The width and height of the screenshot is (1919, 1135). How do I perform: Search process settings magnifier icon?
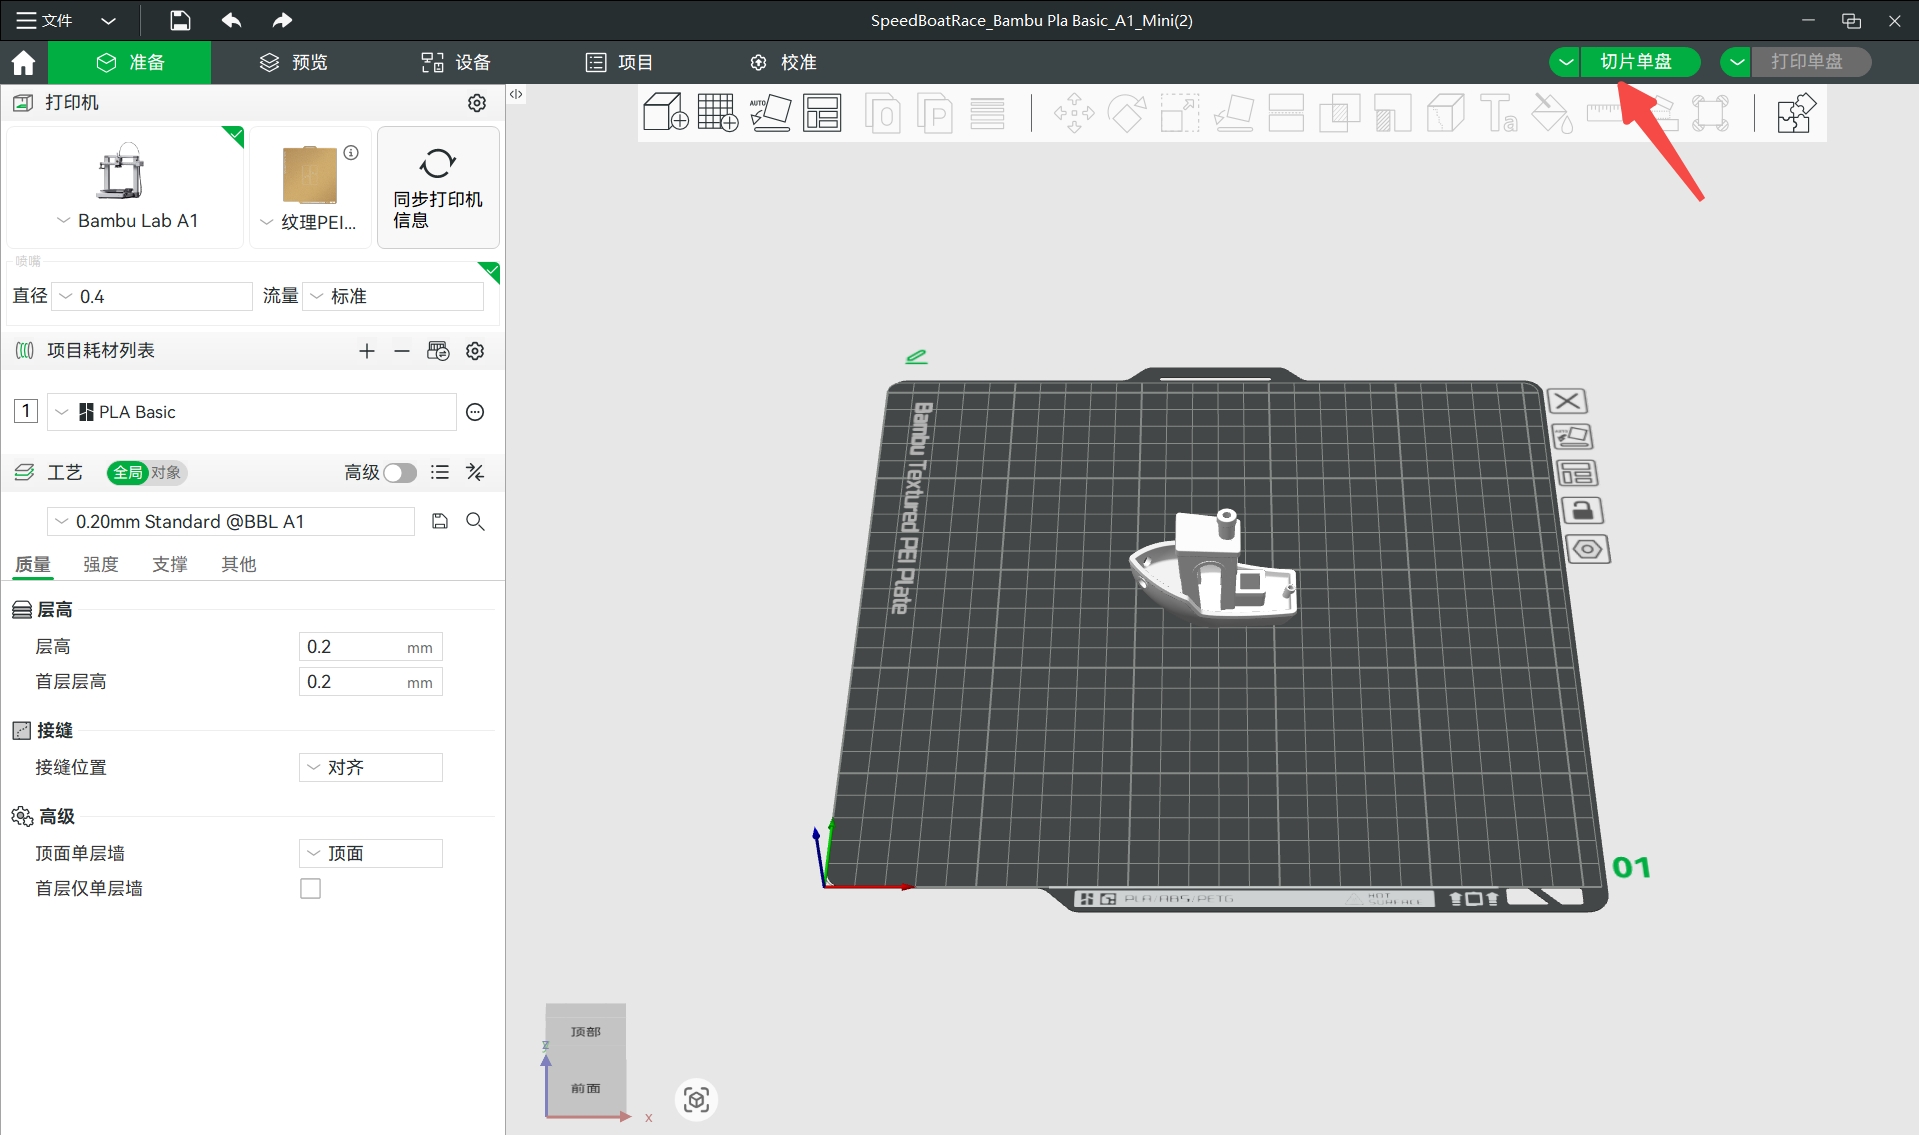point(476,521)
